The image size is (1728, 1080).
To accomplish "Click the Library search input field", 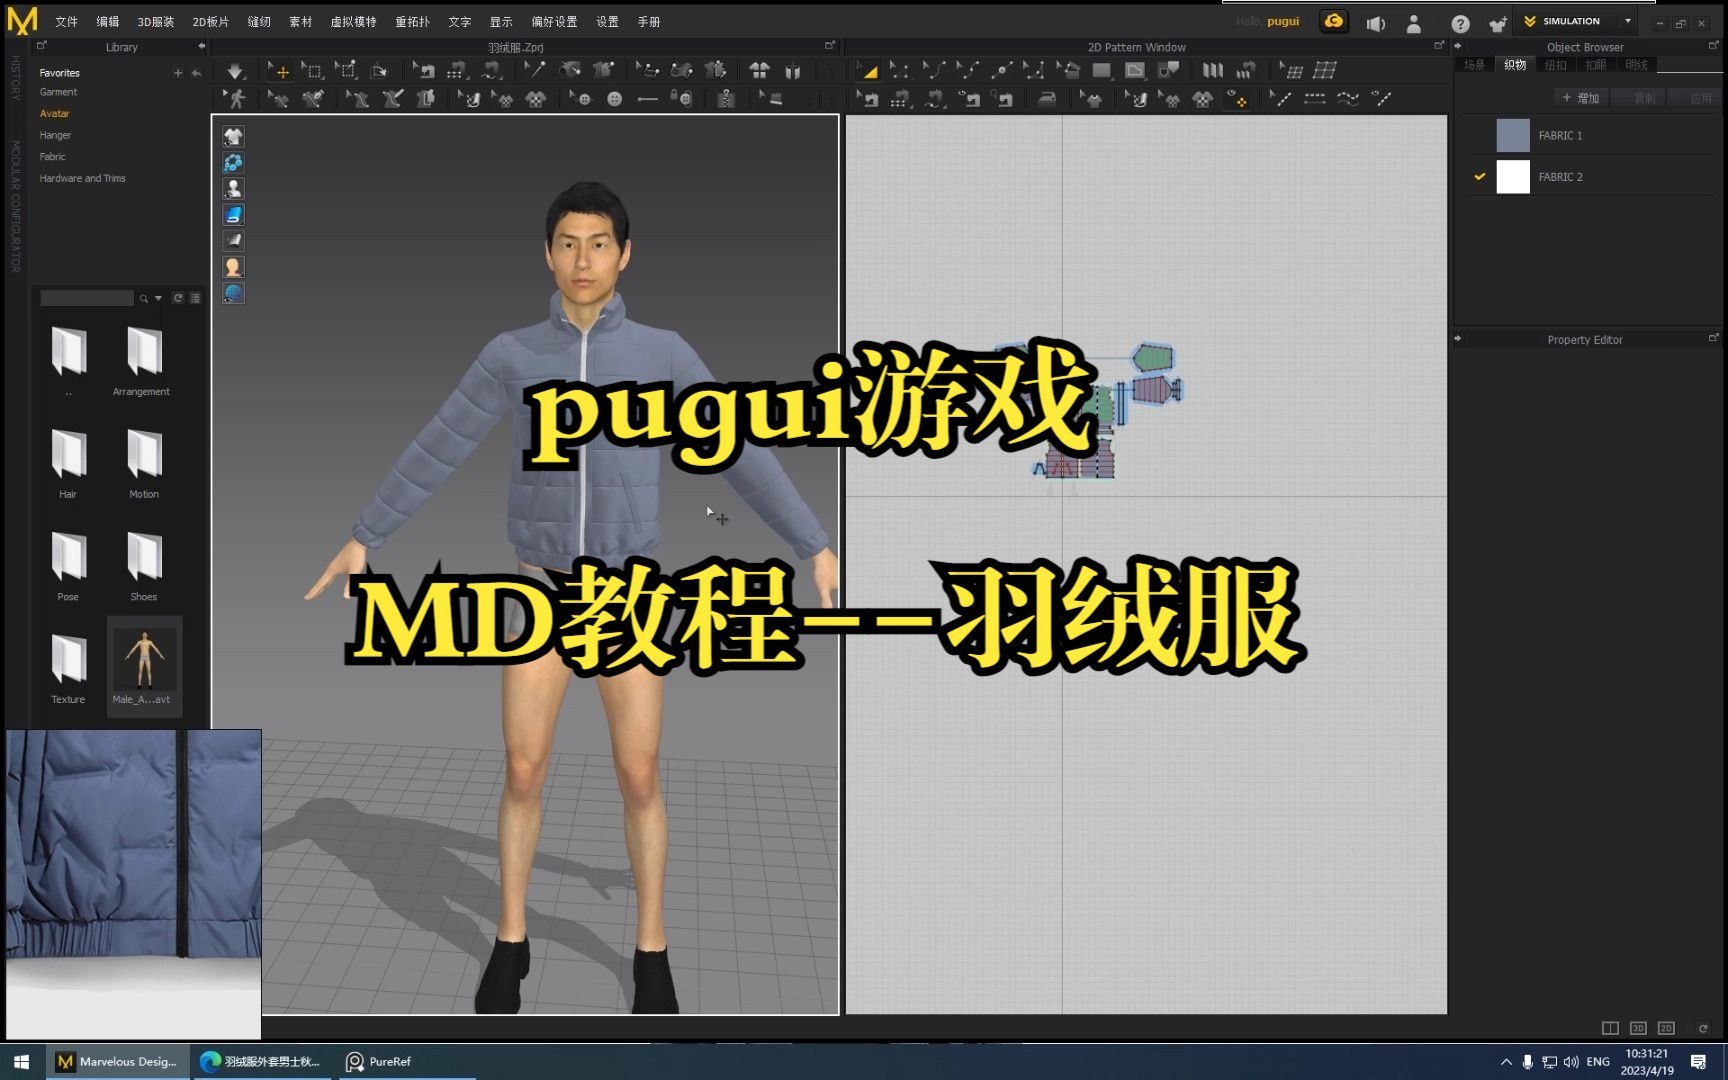I will pyautogui.click(x=86, y=298).
